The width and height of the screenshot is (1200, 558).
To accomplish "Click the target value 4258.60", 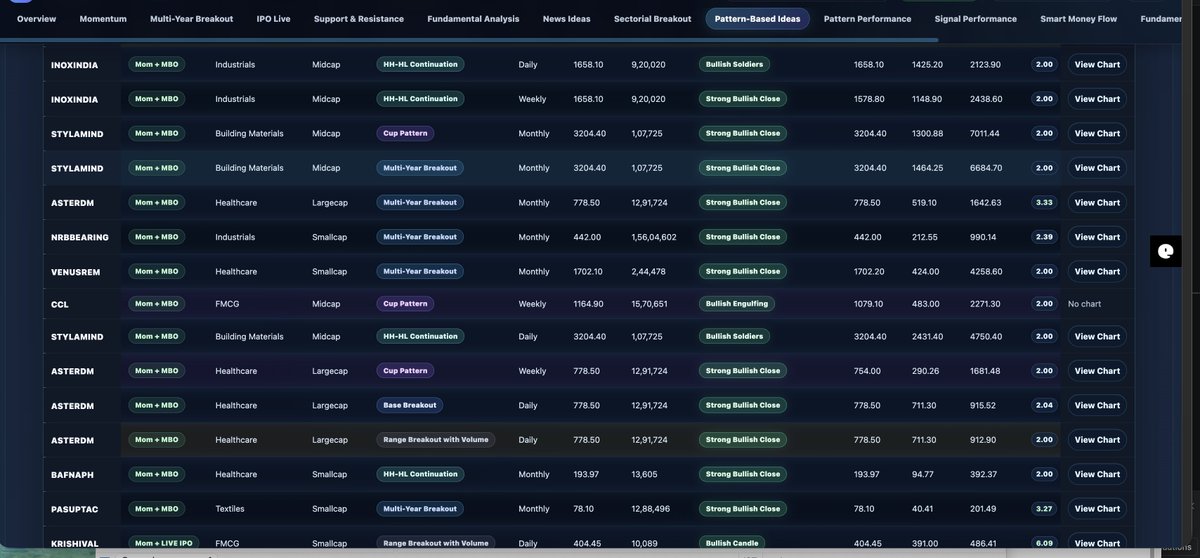I will pos(986,271).
